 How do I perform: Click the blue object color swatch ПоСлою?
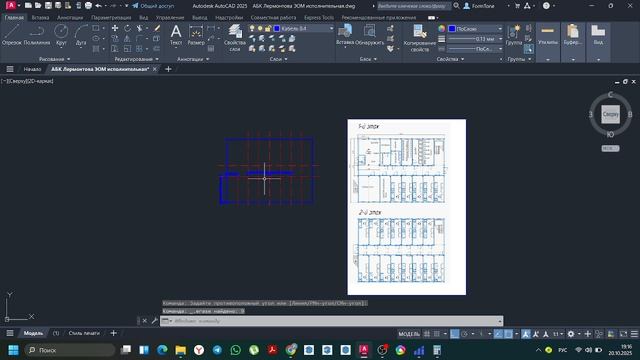(x=452, y=29)
